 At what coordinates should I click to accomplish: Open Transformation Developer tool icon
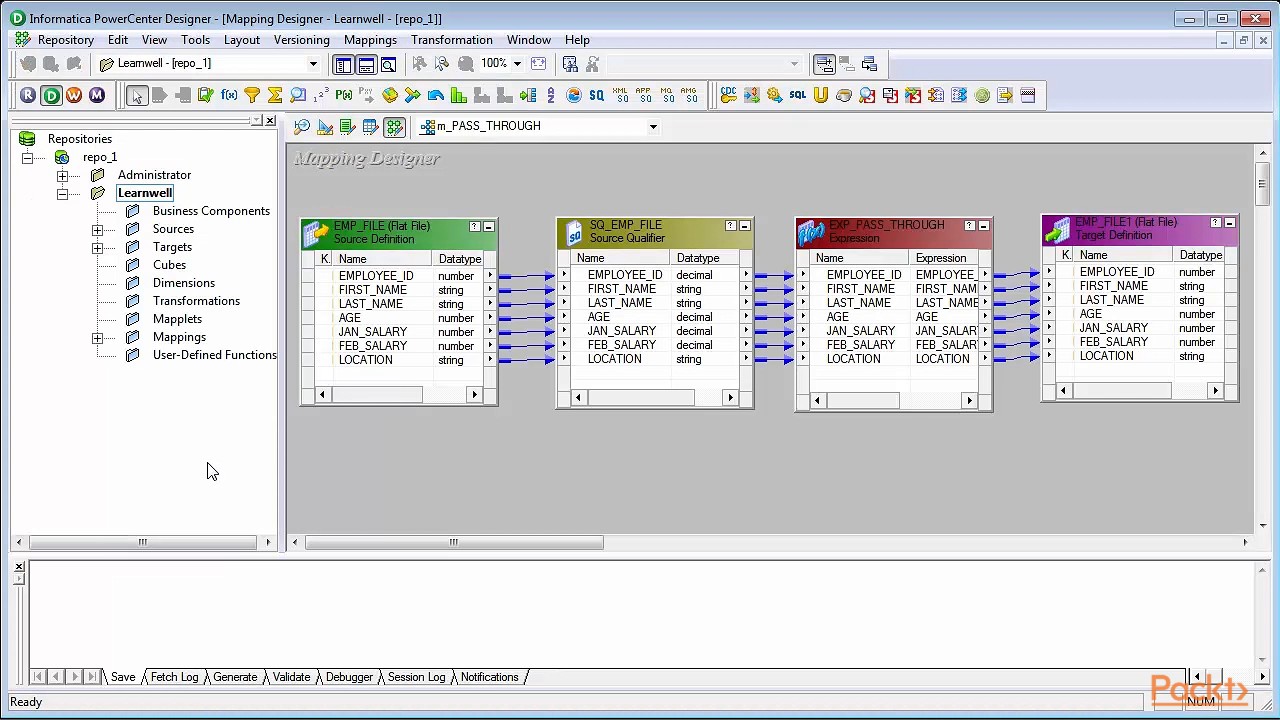coord(347,127)
